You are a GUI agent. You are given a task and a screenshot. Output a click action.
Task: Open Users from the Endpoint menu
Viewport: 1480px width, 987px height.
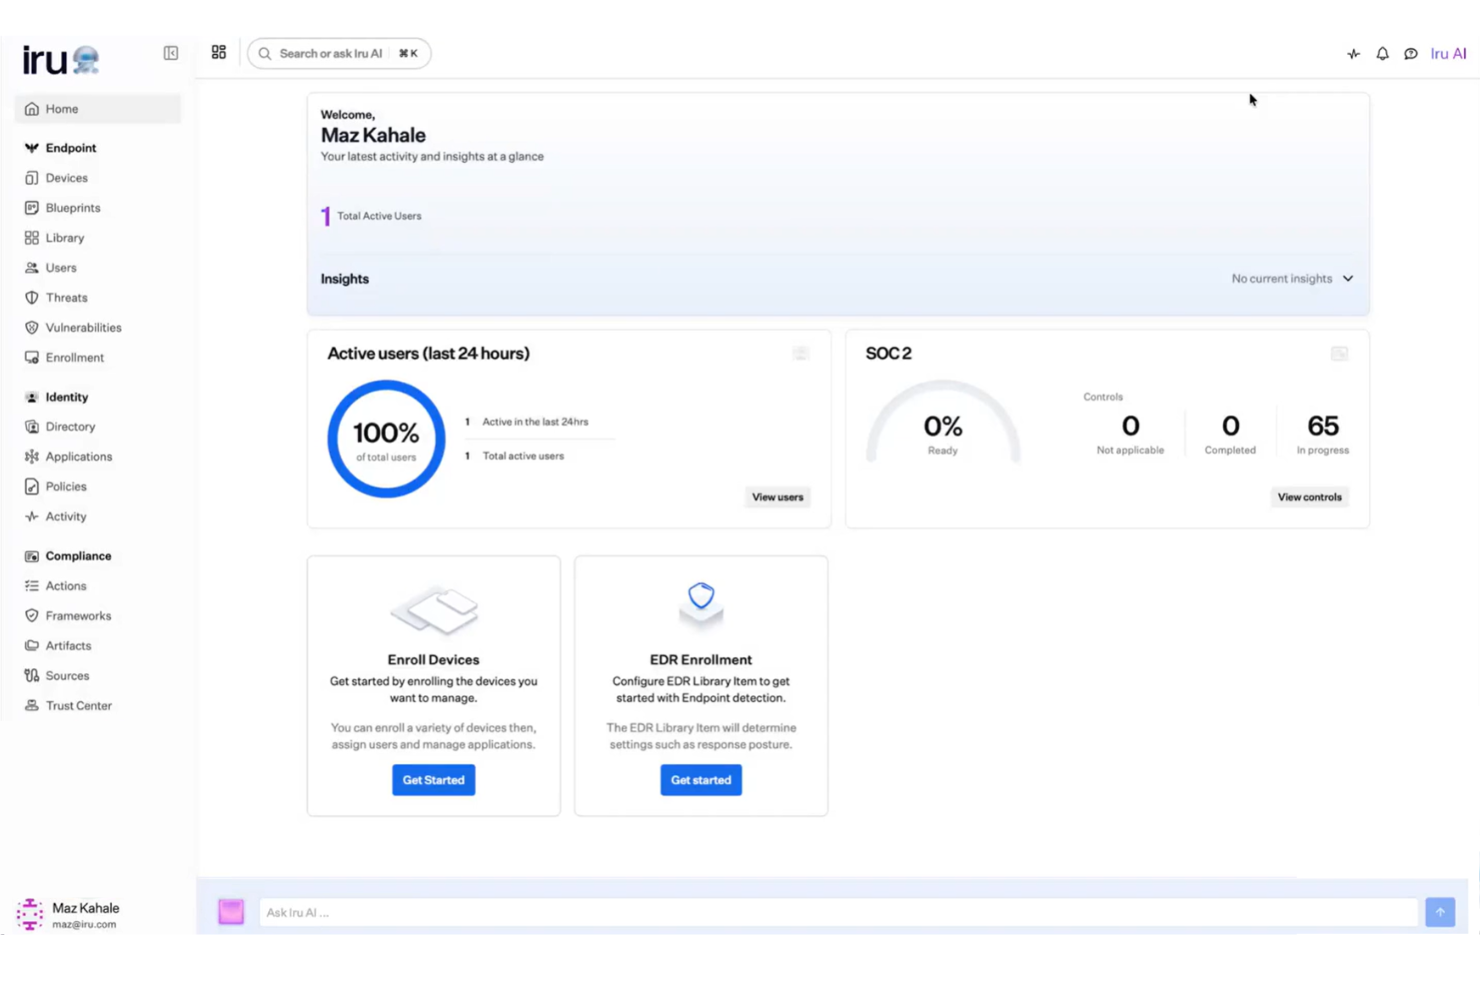pos(61,267)
